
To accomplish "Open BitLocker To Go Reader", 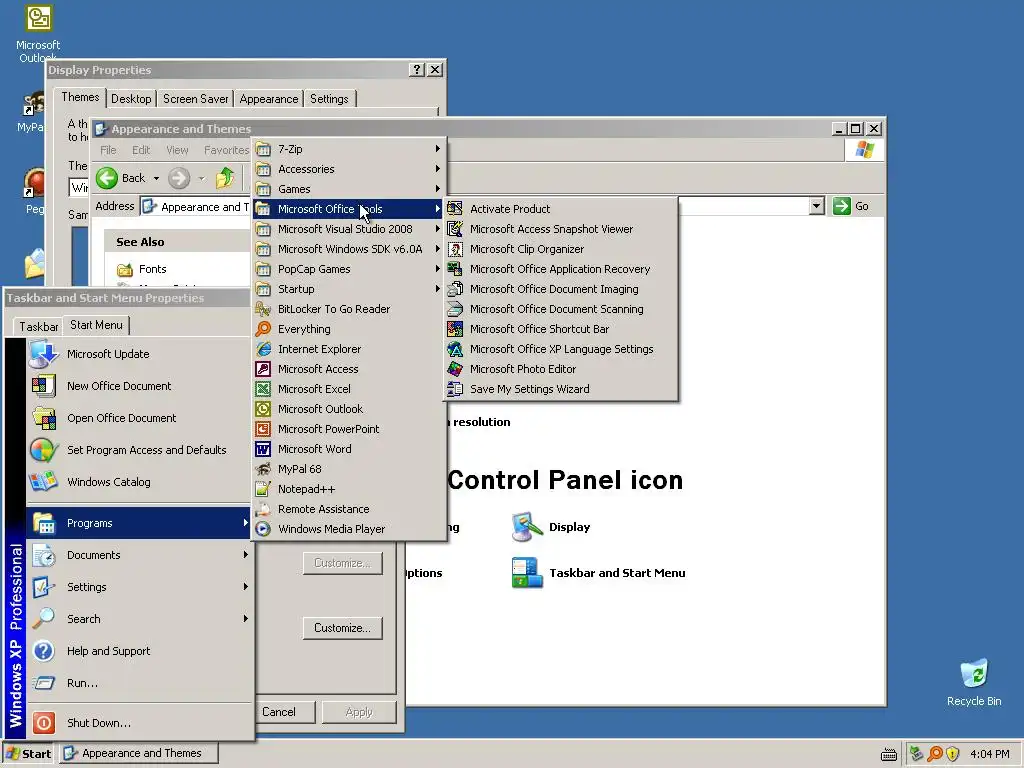I will (349, 309).
